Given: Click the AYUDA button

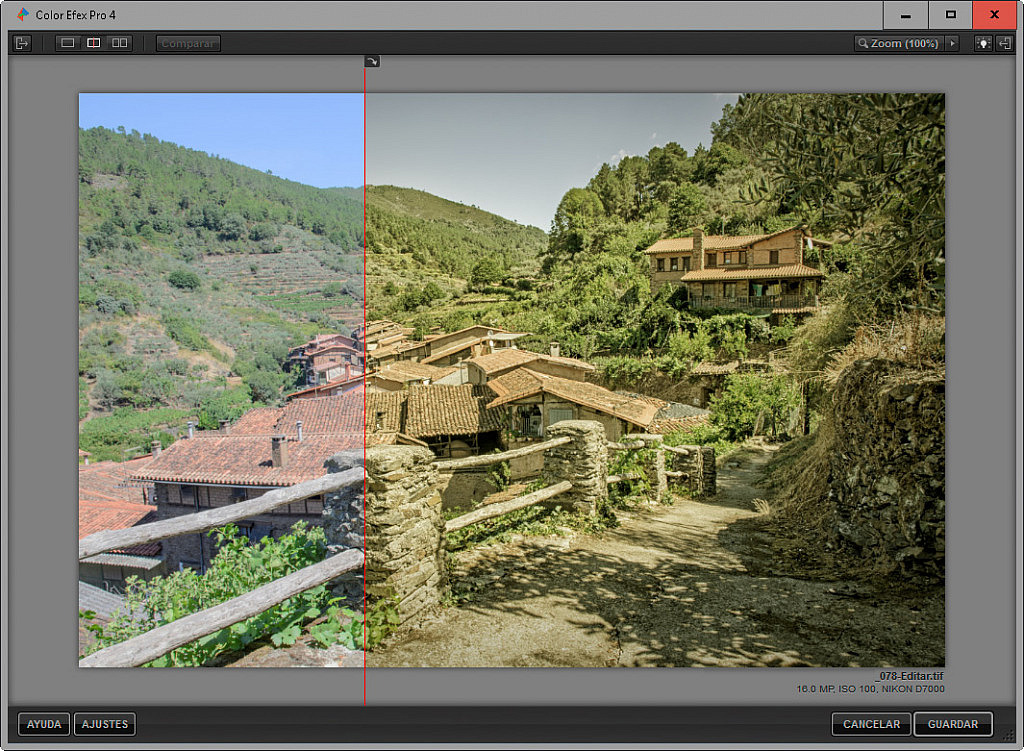Looking at the screenshot, I should (43, 724).
